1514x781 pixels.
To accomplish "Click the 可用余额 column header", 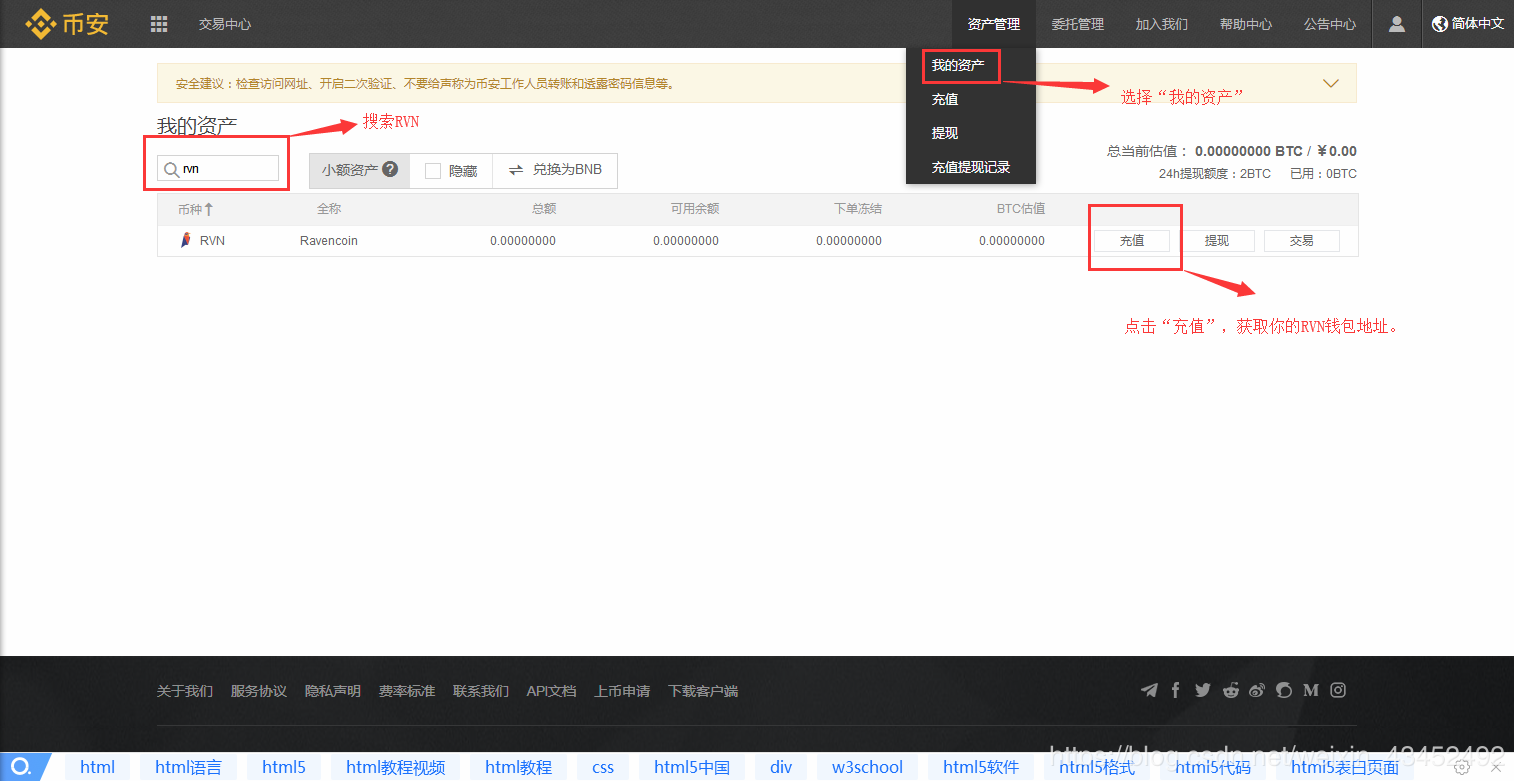I will (695, 209).
